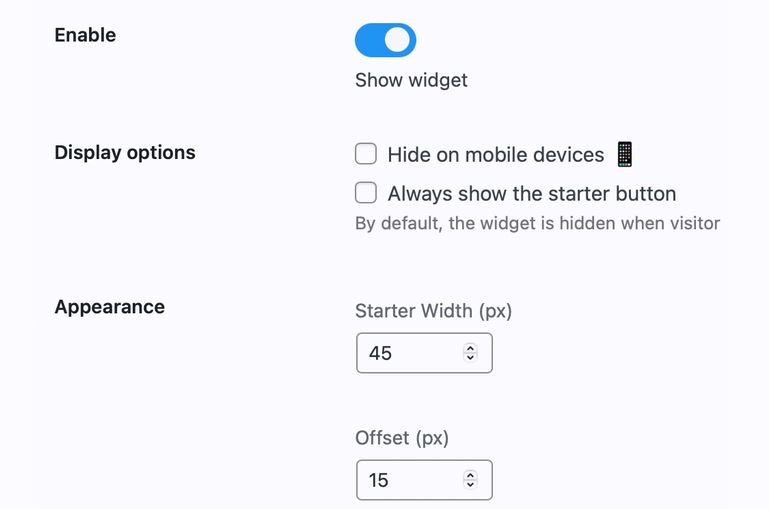Click the widget hidden by default description
Image resolution: width=769 pixels, height=509 pixels.
coord(538,224)
